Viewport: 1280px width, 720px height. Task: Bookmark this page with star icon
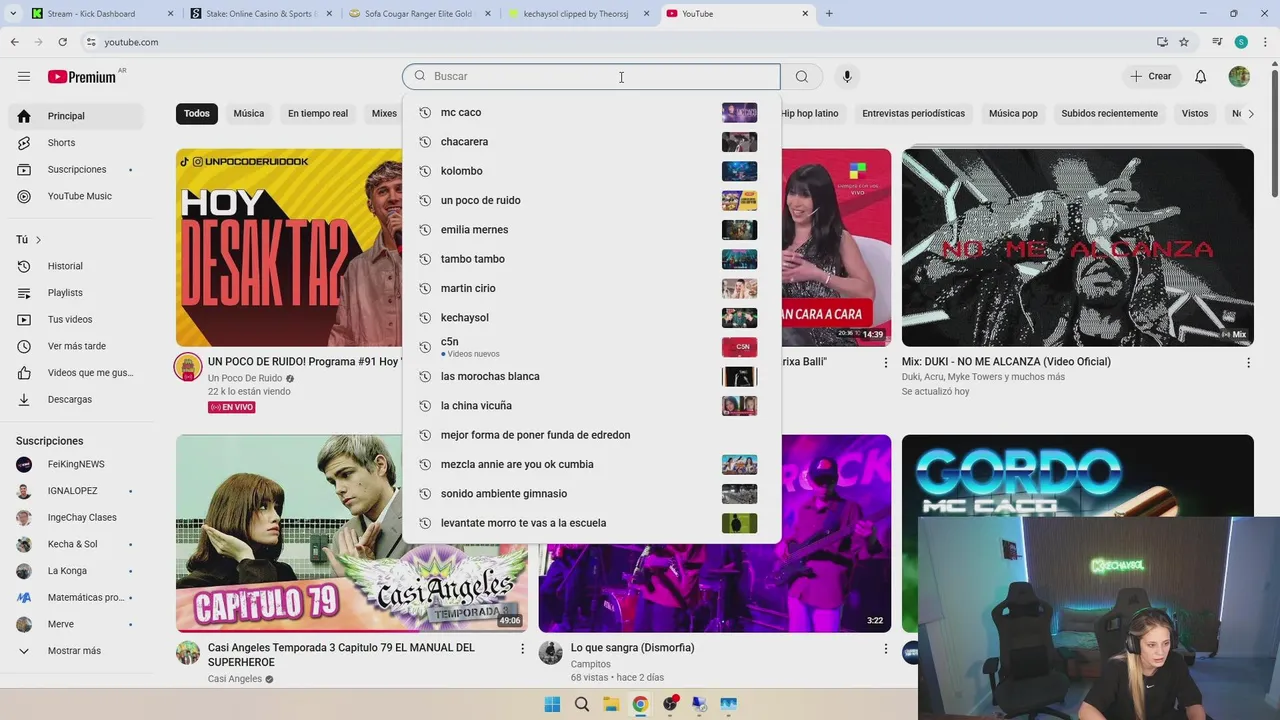click(x=1184, y=42)
